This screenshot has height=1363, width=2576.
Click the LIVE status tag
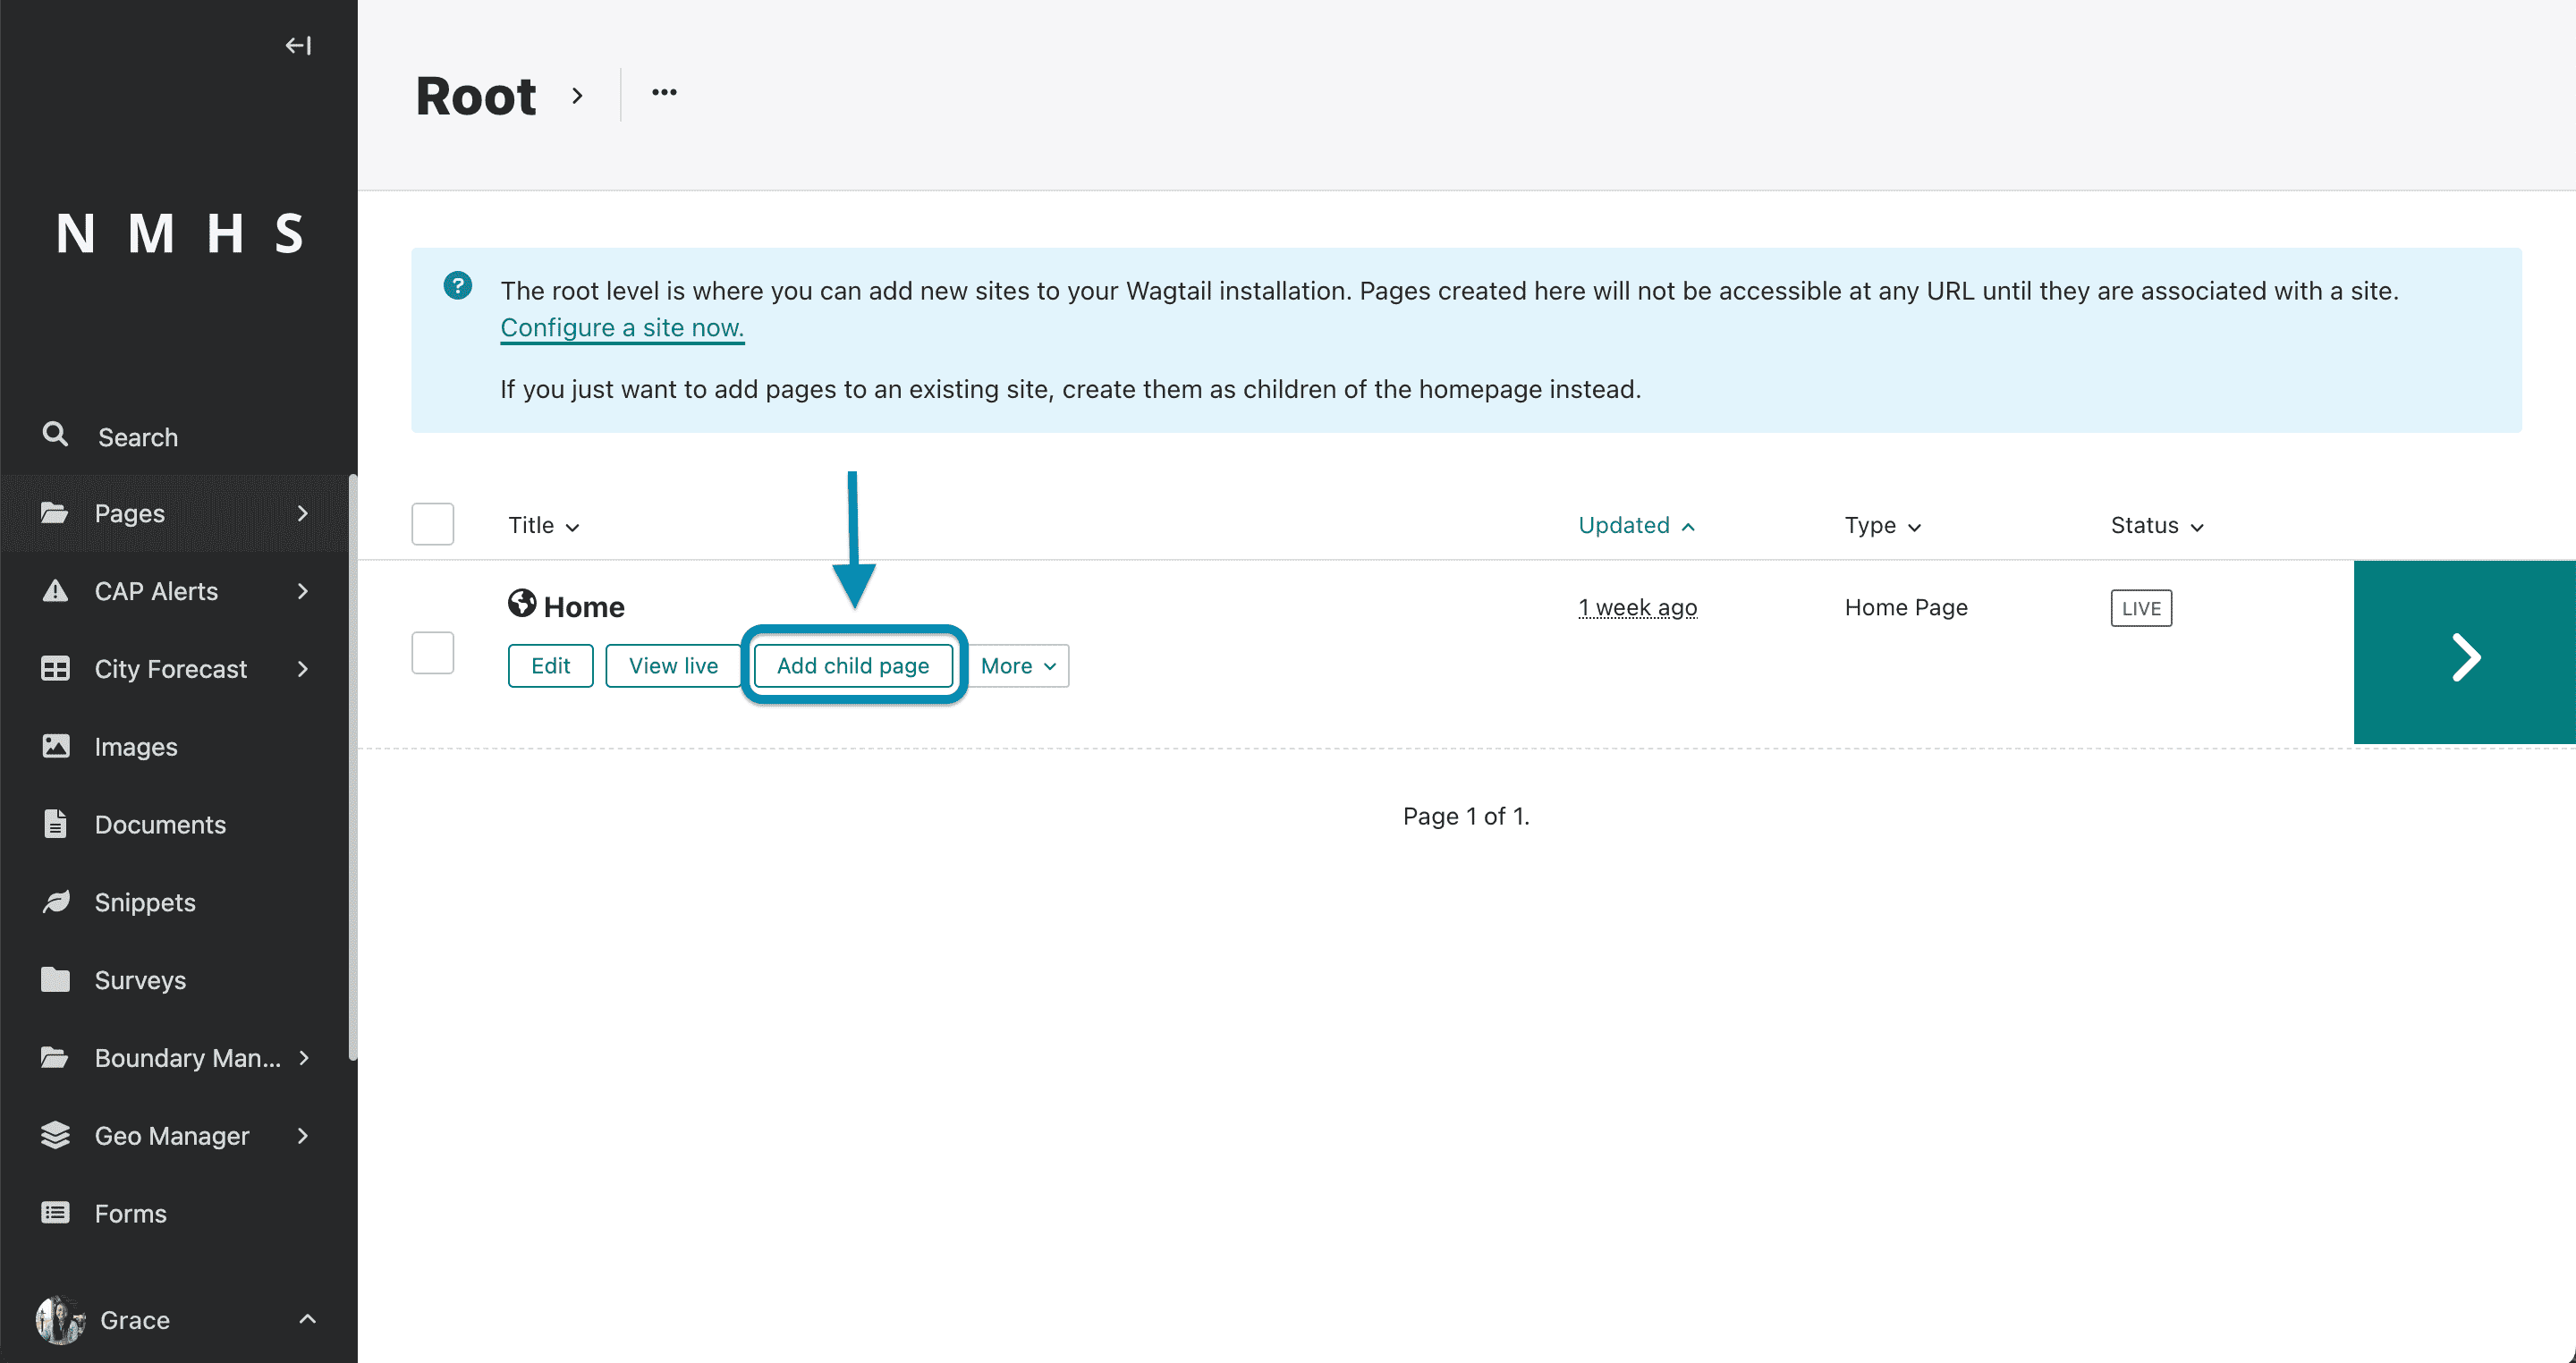click(x=2141, y=608)
